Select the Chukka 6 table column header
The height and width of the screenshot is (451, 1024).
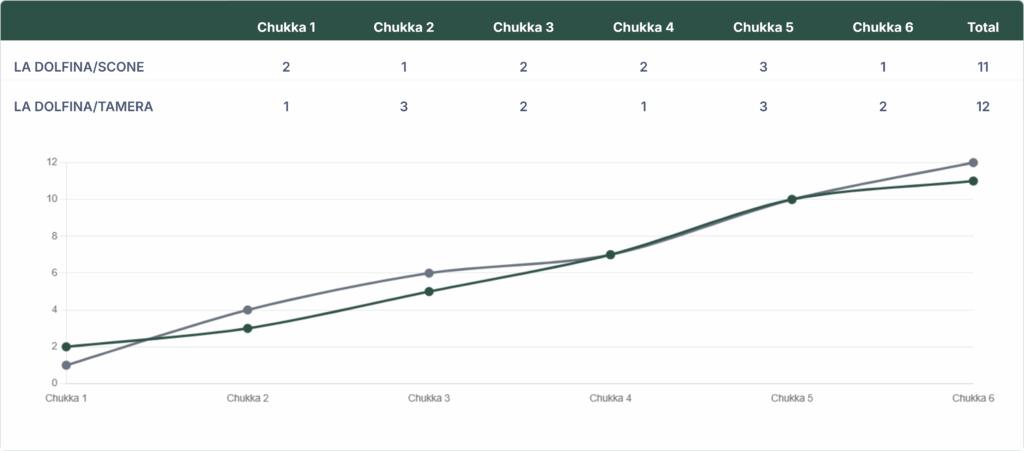coord(882,27)
